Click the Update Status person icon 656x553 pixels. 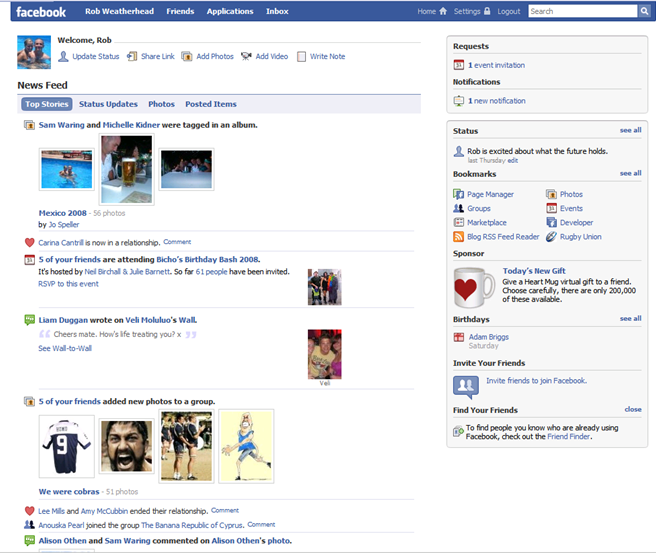[x=63, y=56]
